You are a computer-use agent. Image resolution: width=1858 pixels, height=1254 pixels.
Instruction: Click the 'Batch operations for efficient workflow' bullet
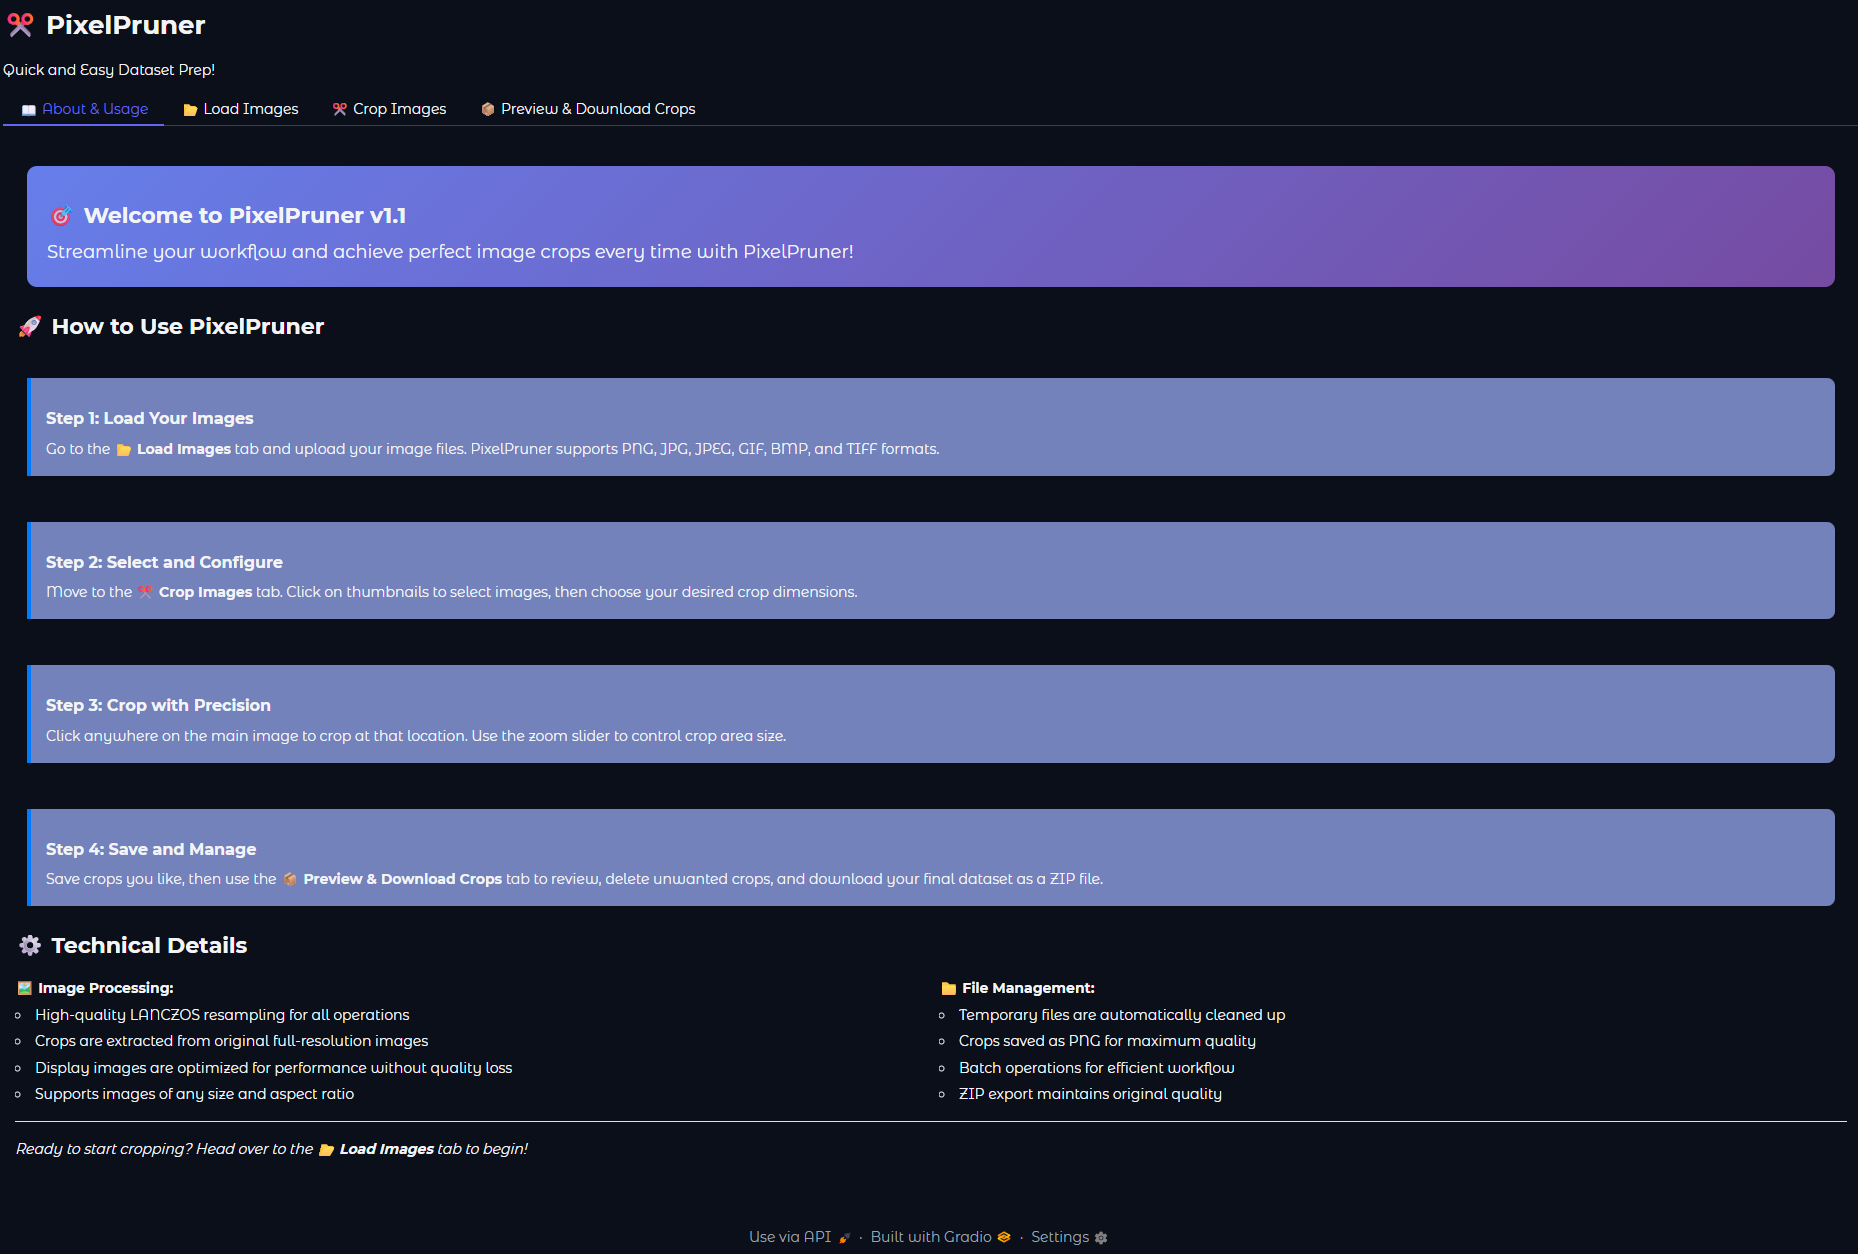pos(1097,1068)
